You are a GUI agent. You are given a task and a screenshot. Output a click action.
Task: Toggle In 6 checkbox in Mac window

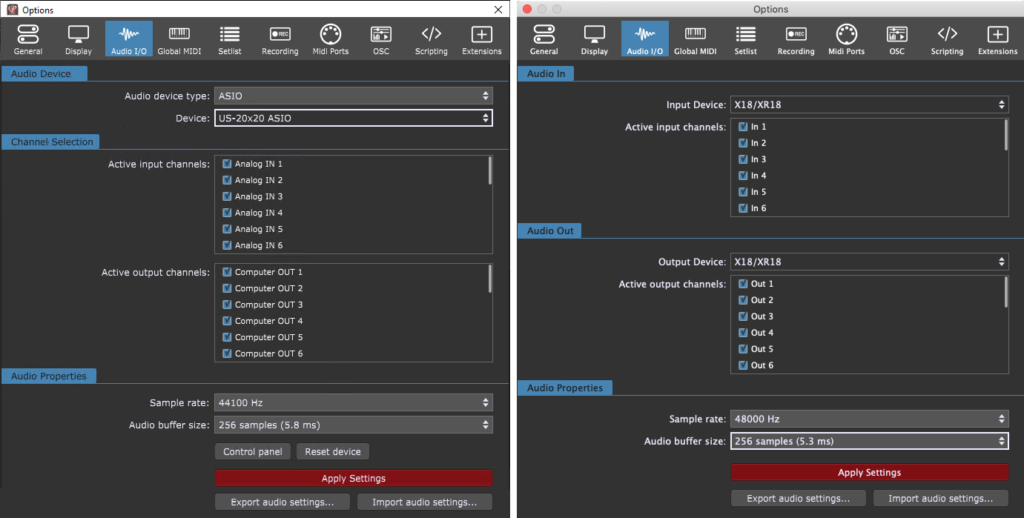[743, 208]
